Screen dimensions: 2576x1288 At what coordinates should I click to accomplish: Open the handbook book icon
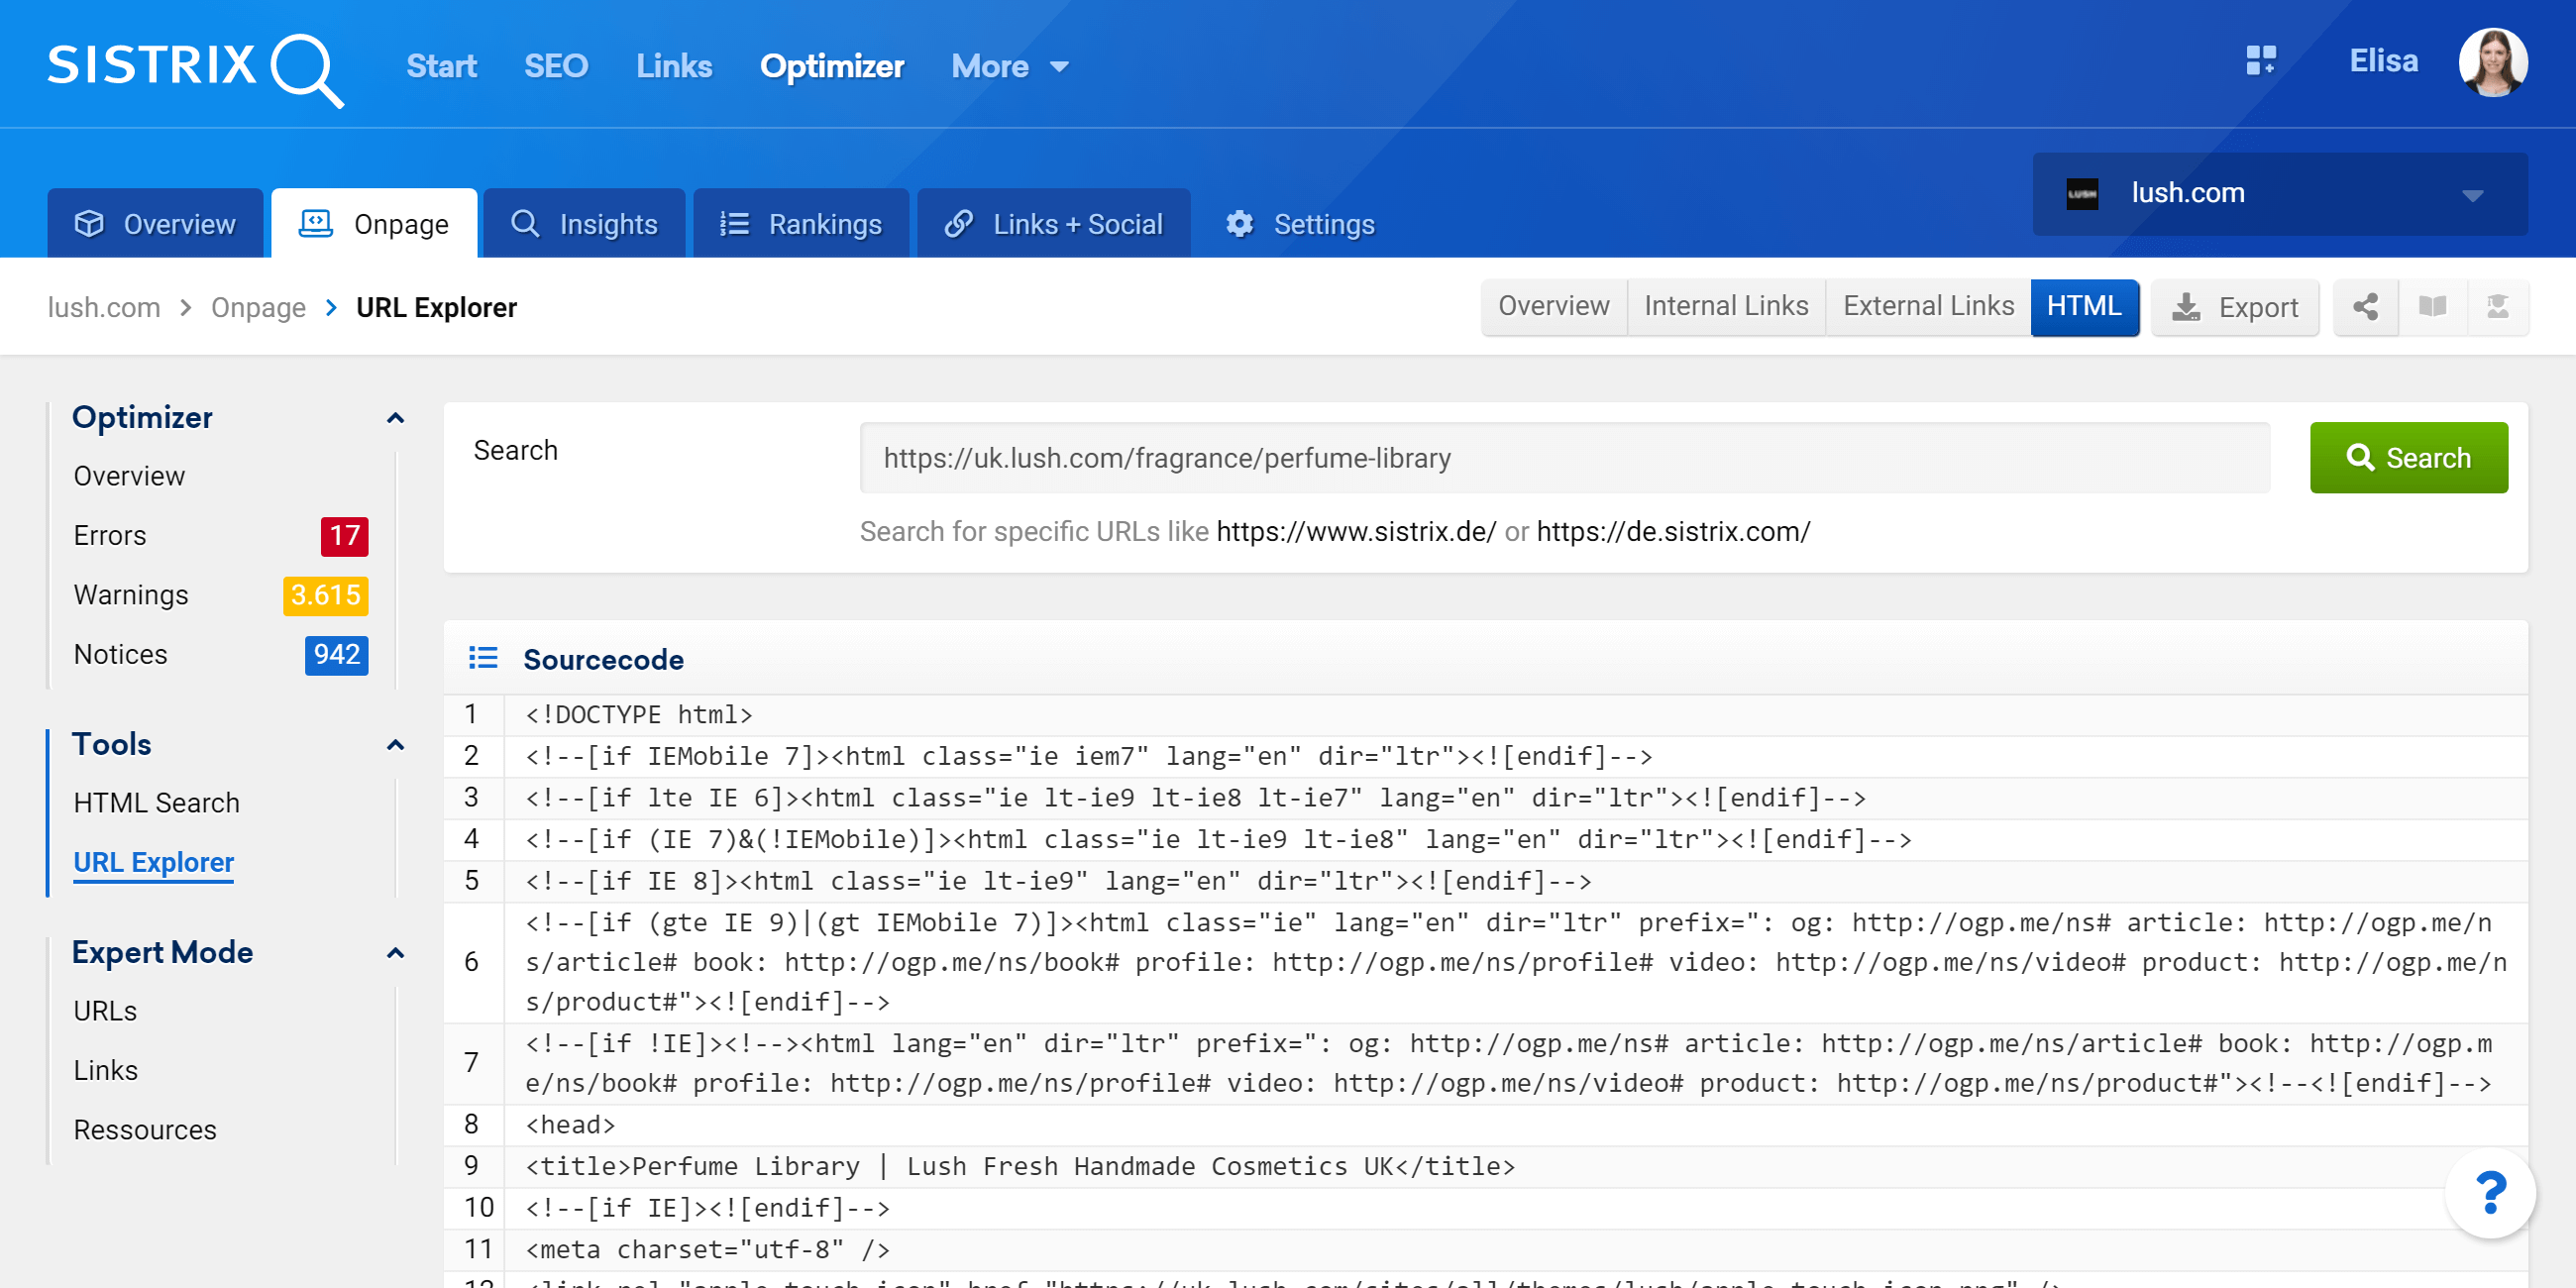2432,307
